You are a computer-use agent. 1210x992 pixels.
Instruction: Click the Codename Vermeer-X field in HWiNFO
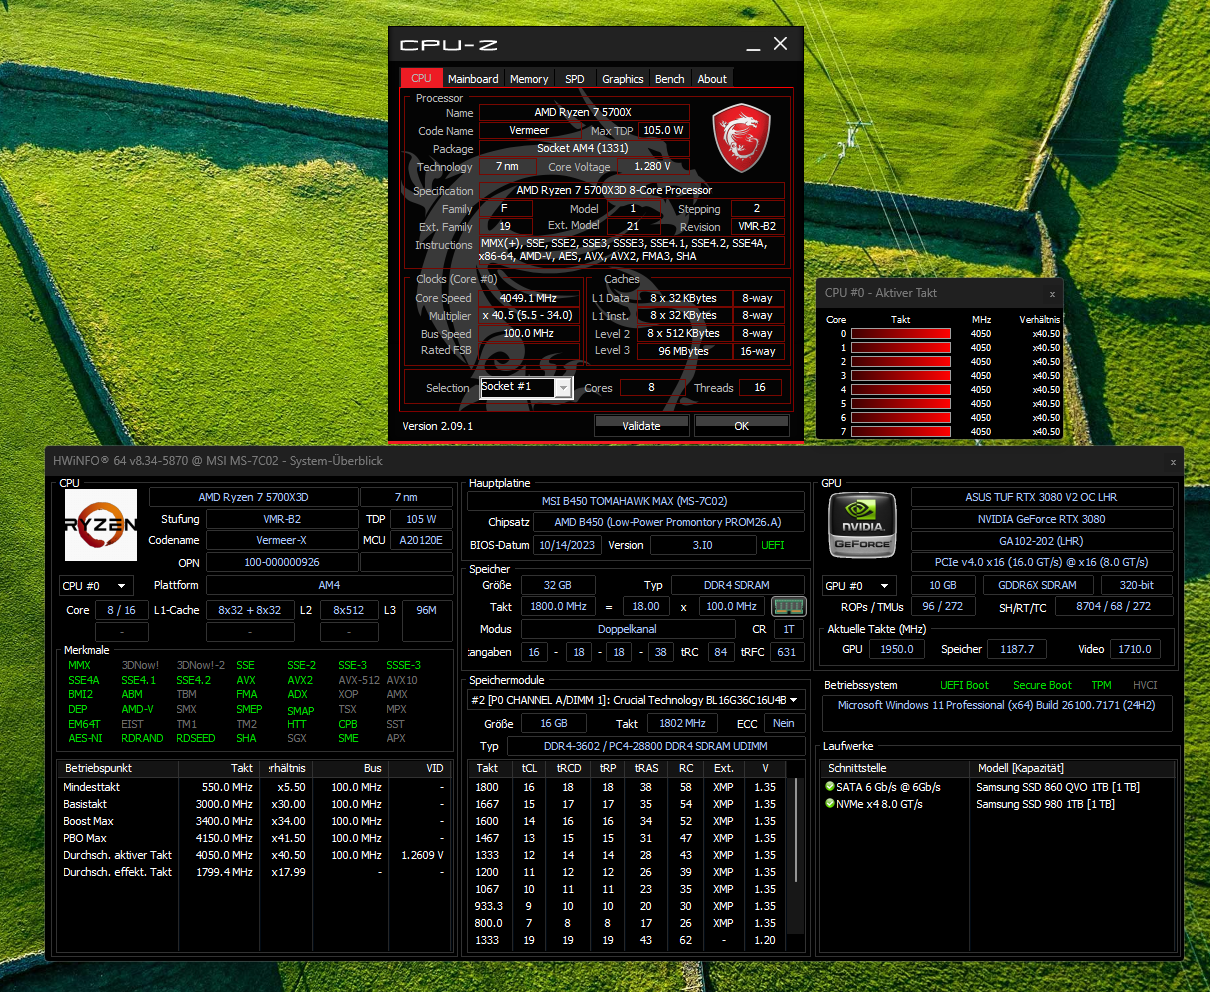(282, 540)
